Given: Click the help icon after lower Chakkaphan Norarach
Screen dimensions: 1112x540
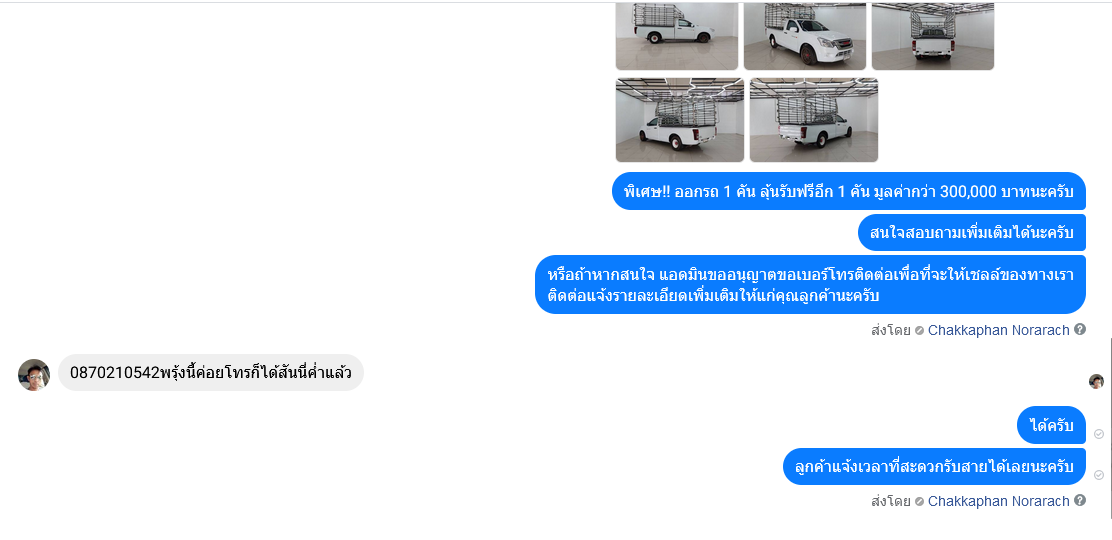Looking at the screenshot, I should click(x=1079, y=500).
